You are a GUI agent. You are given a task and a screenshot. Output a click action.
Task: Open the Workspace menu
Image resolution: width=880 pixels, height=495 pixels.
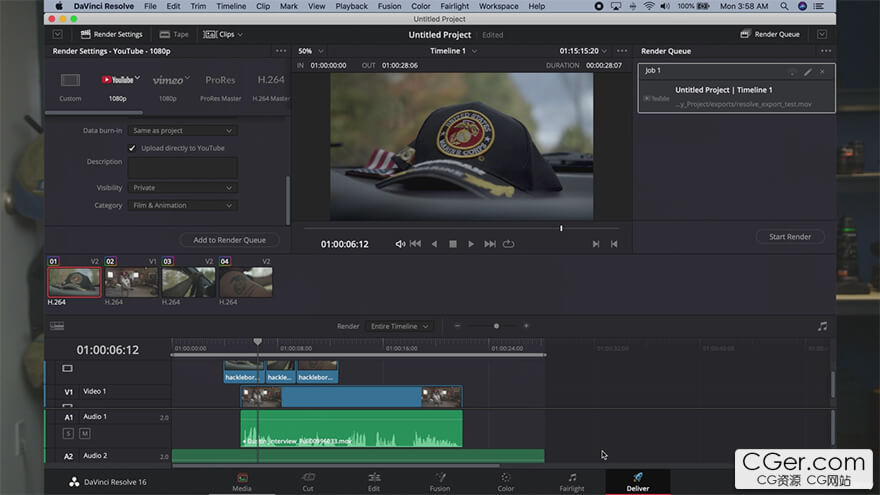click(498, 6)
